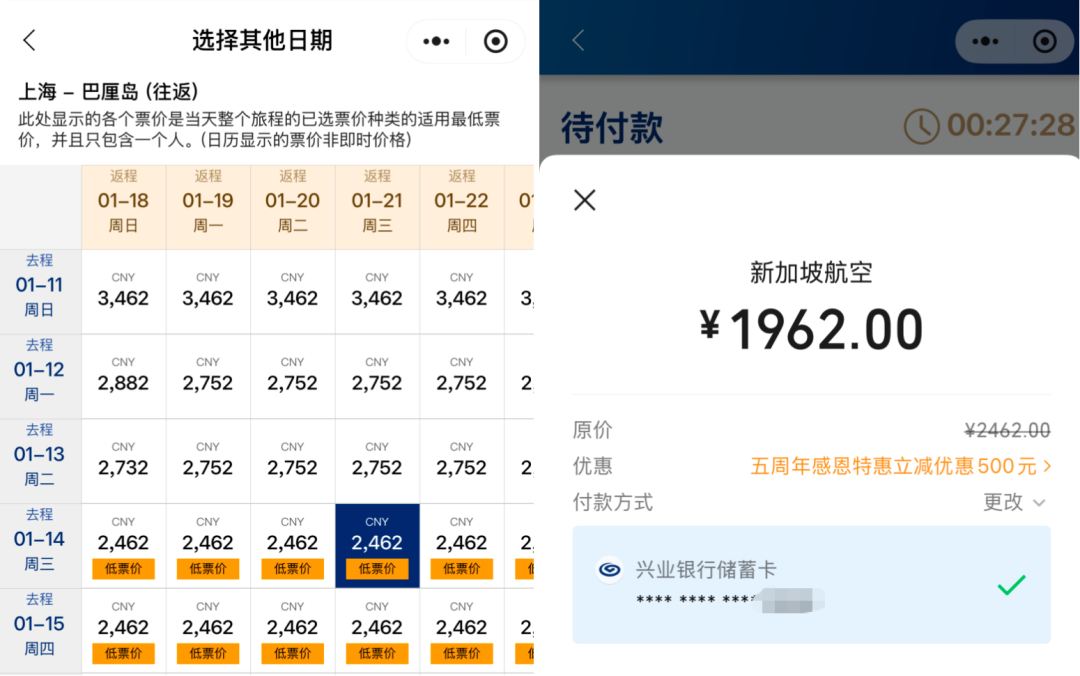1080x676 pixels.
Task: Tap the capsule circle icon beside the More menu
Action: pos(495,41)
